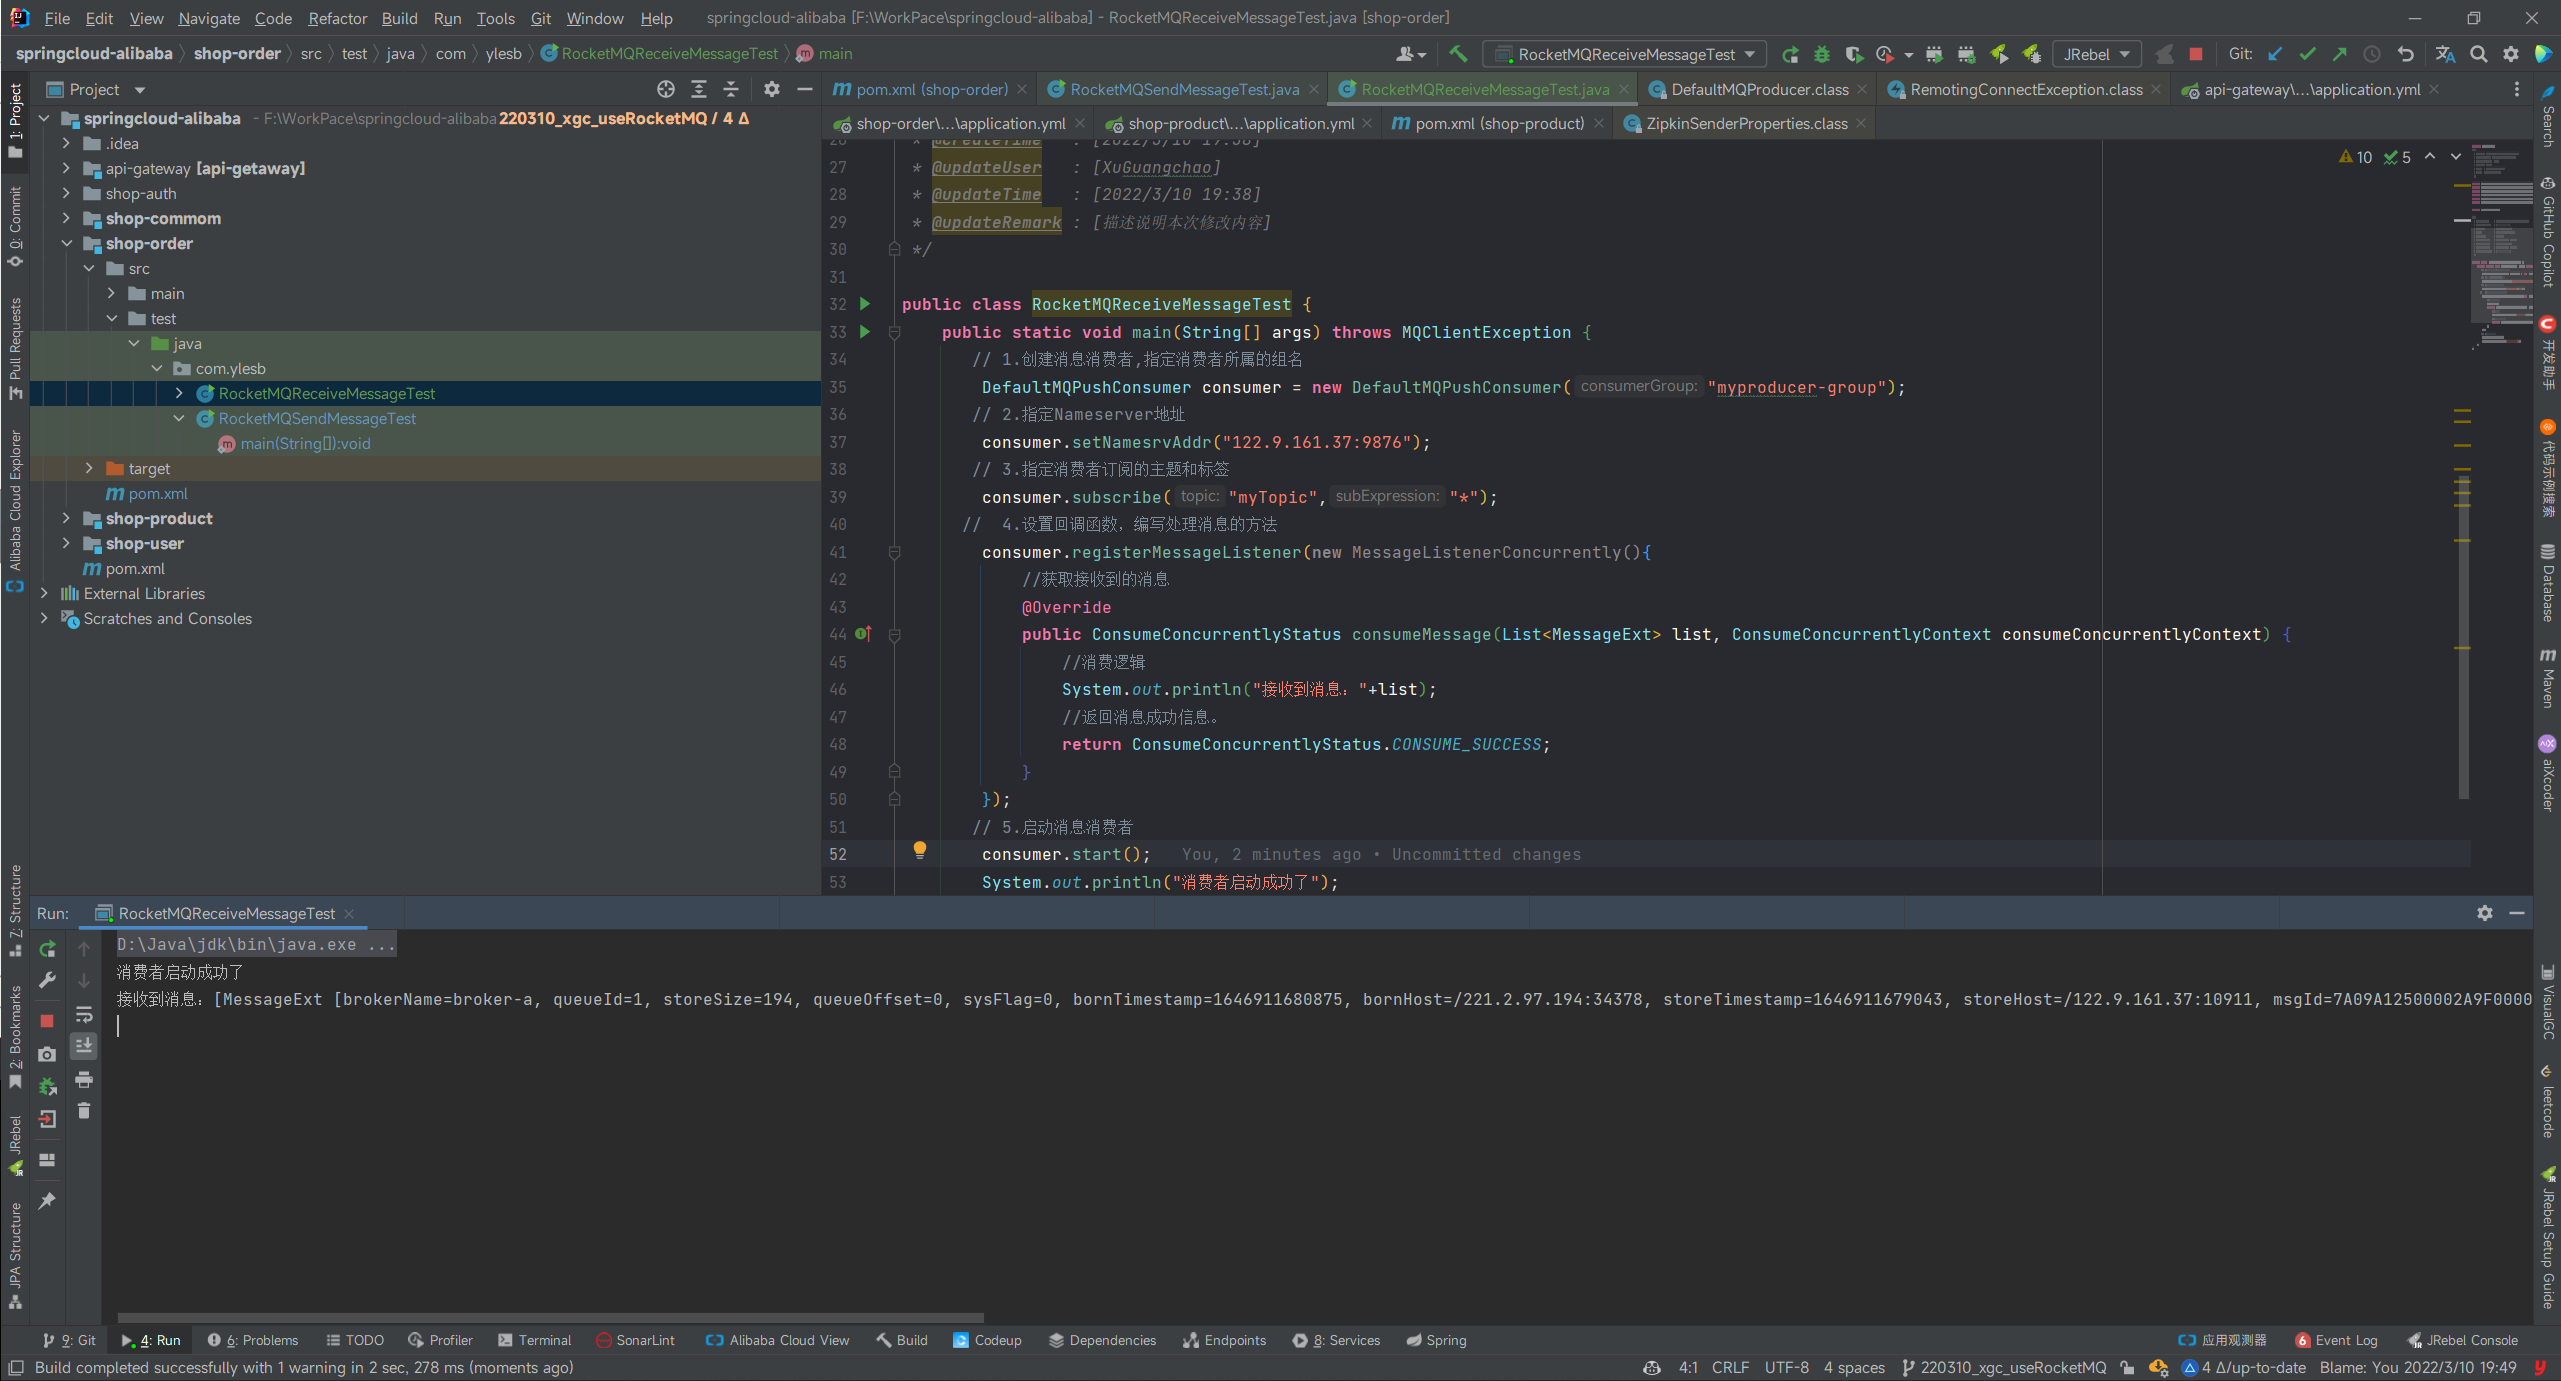Screen dimensions: 2561x1381
Task: Click the locate current file crosshair icon
Action: pos(666,89)
